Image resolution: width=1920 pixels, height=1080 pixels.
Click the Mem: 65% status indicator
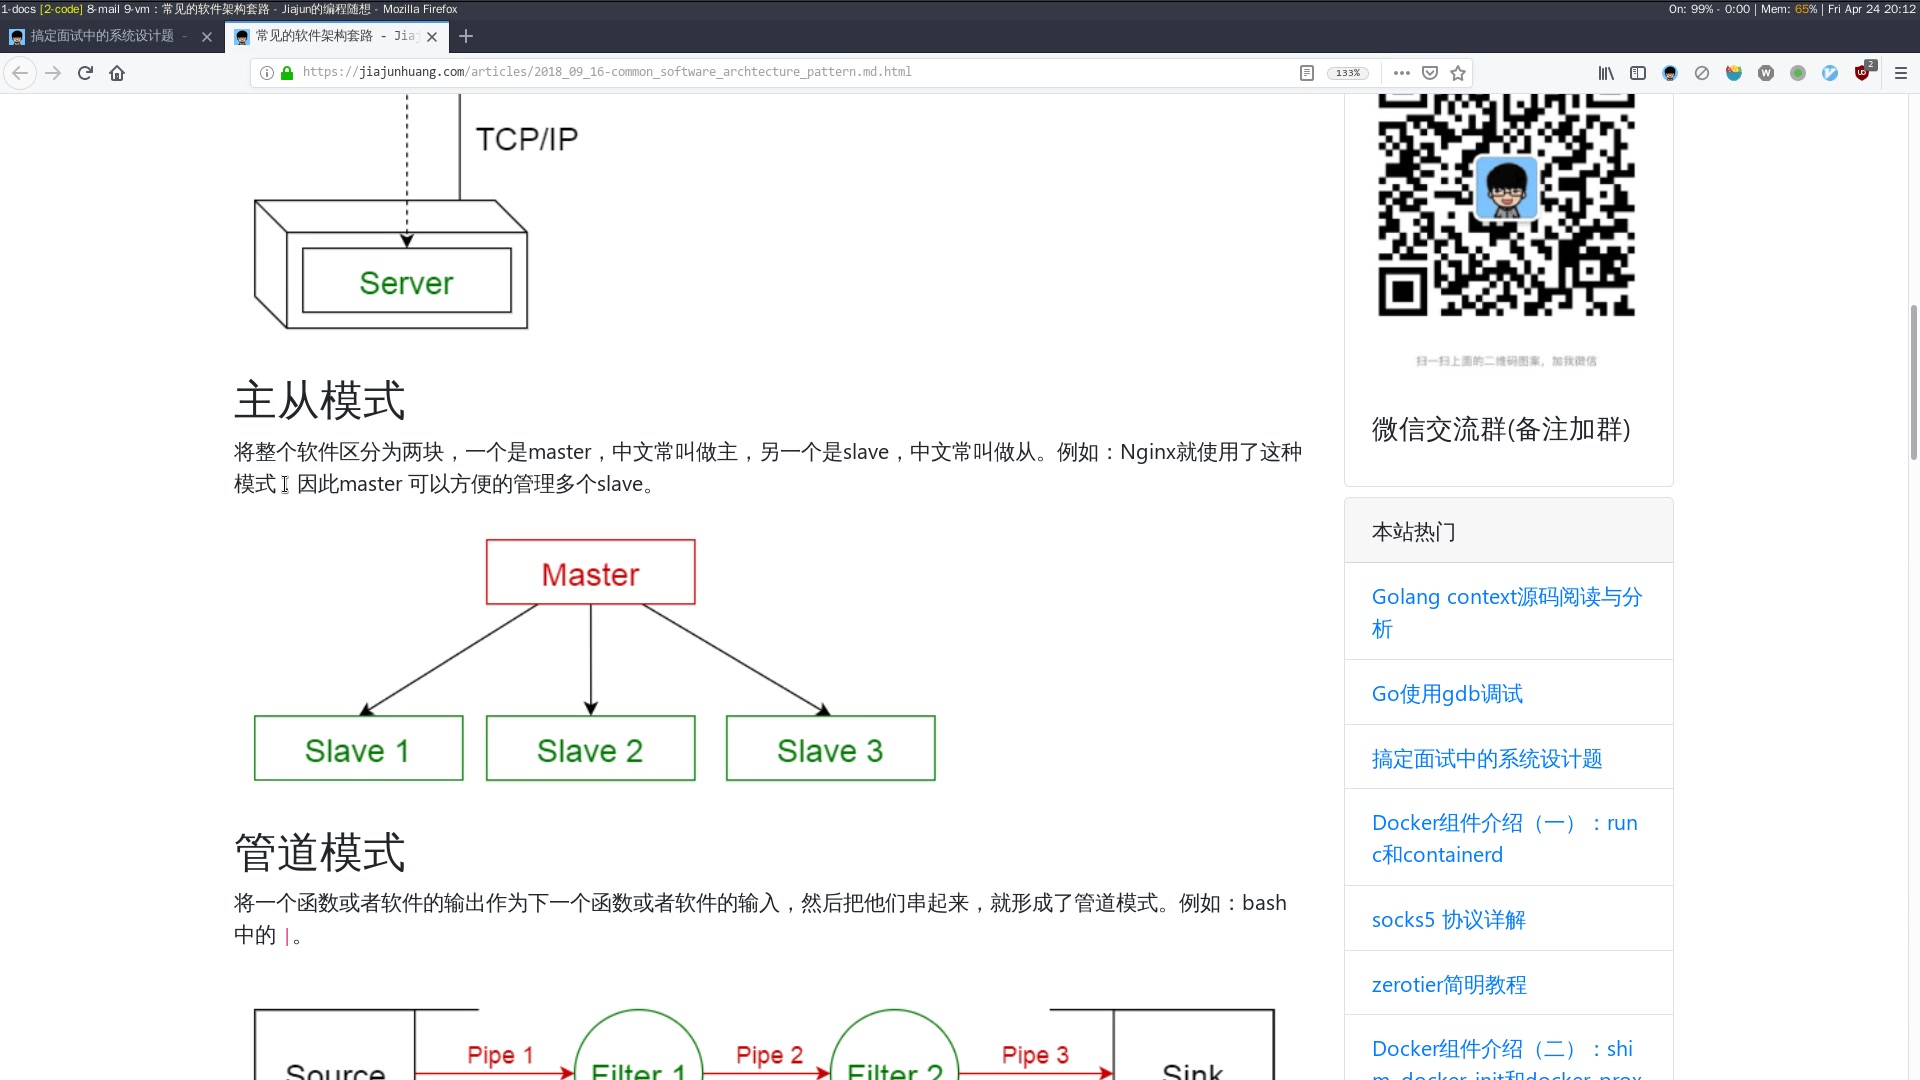1789,9
